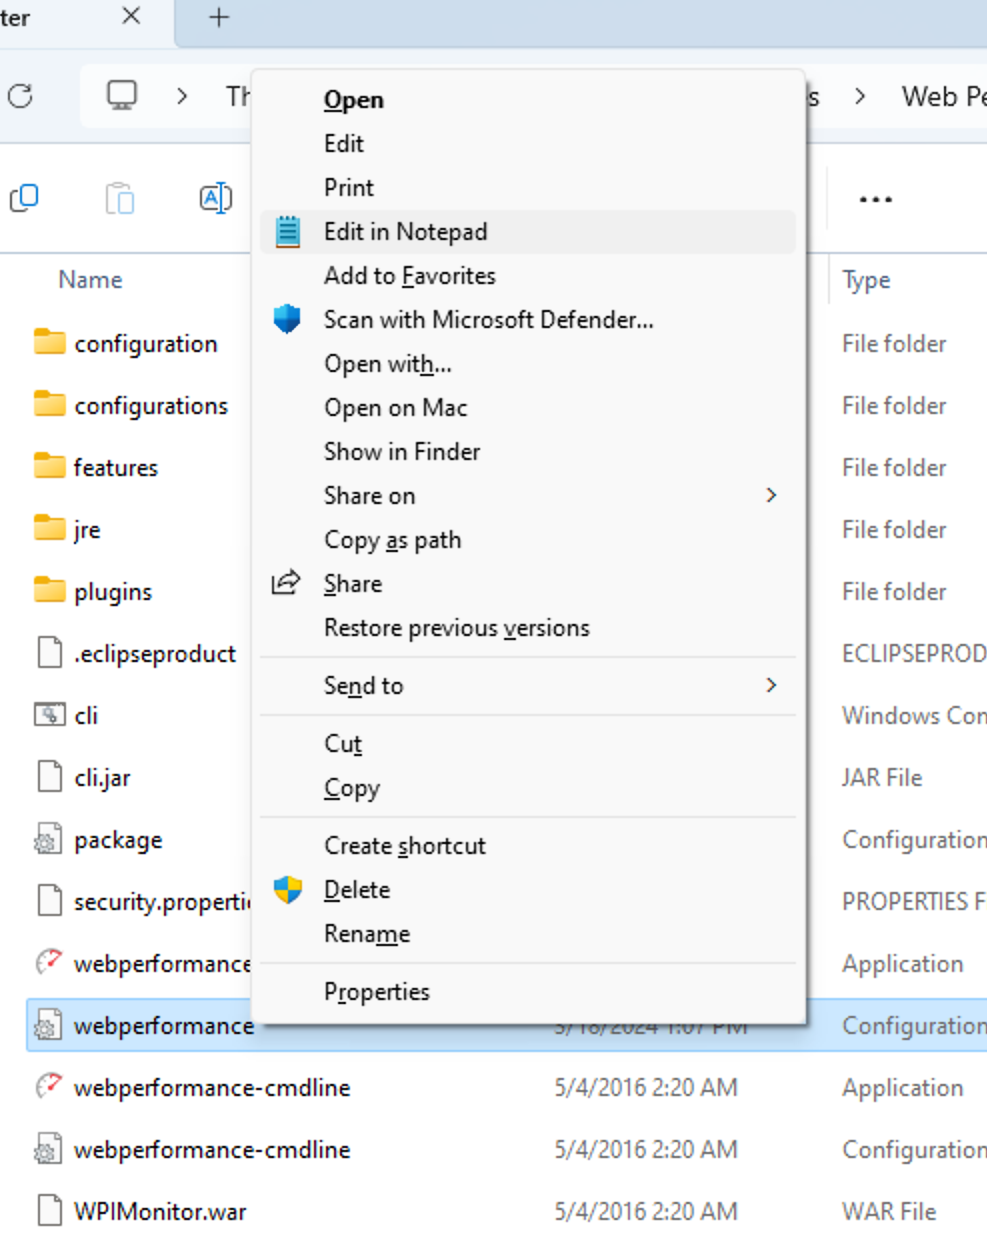This screenshot has height=1246, width=987.
Task: Select the package configuration file icon
Action: coord(48,840)
